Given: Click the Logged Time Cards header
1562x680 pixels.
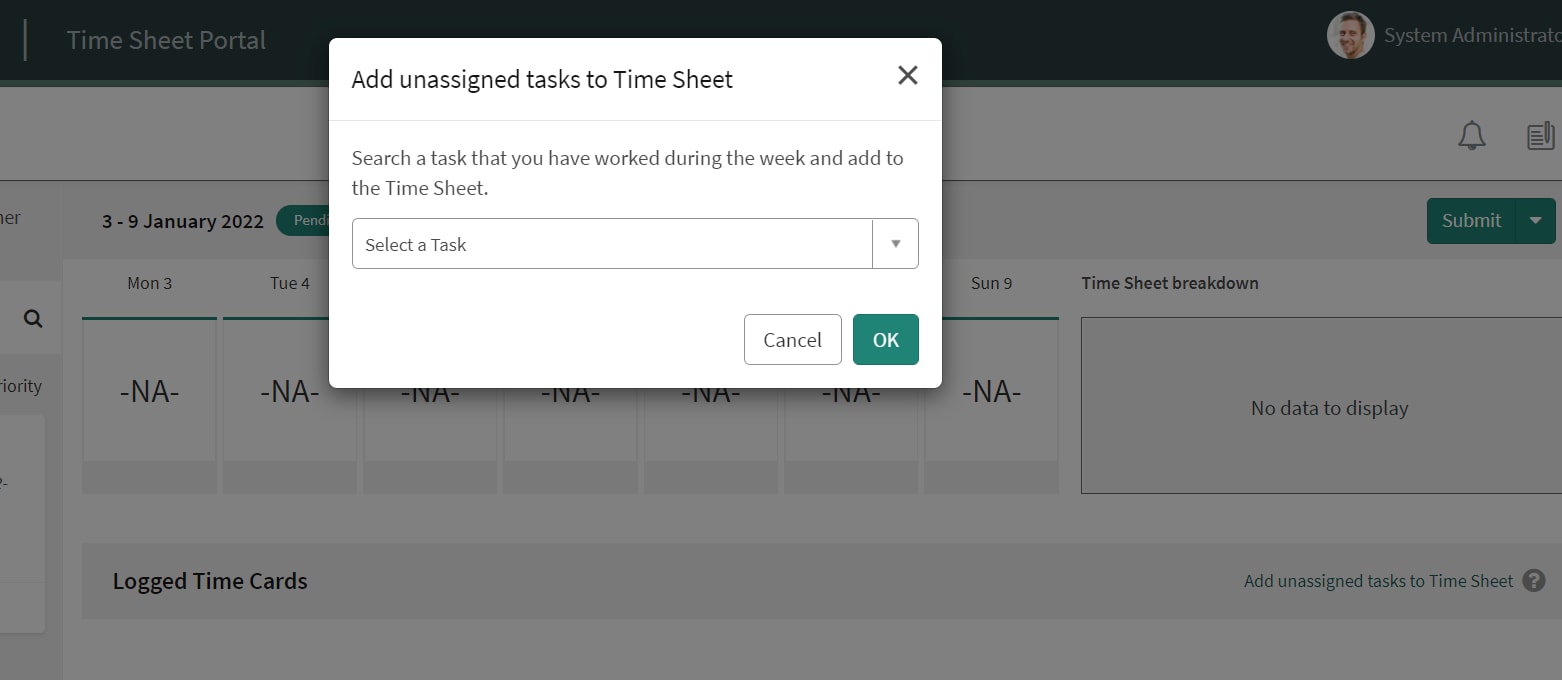Looking at the screenshot, I should coord(210,581).
